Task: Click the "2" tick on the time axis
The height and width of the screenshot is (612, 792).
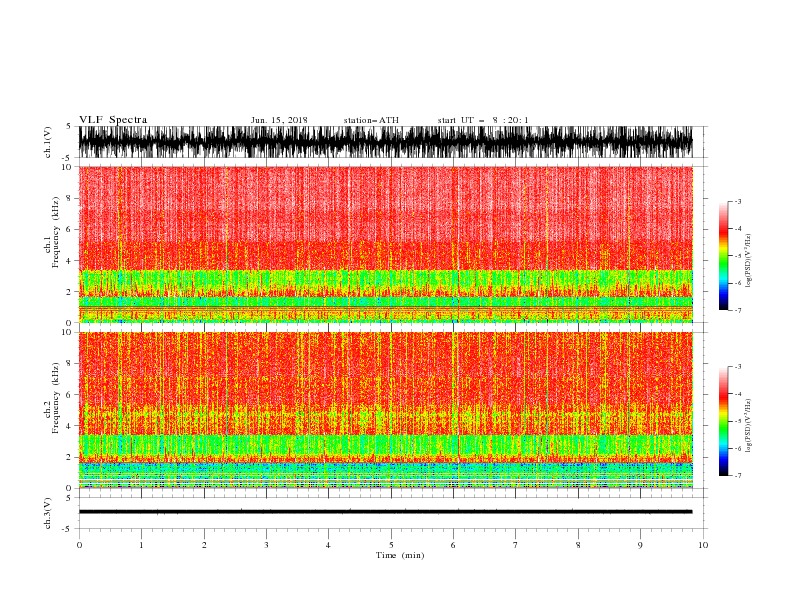Action: click(x=204, y=545)
